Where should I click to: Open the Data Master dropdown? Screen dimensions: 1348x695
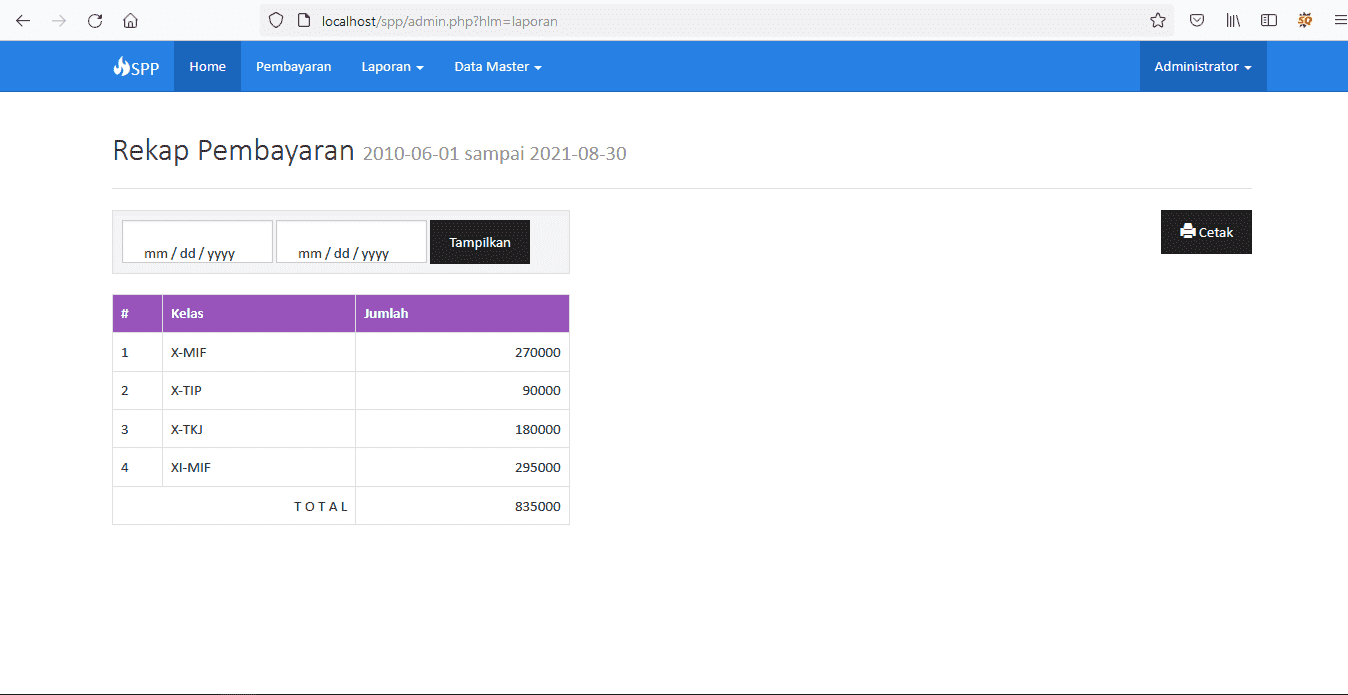tap(497, 66)
